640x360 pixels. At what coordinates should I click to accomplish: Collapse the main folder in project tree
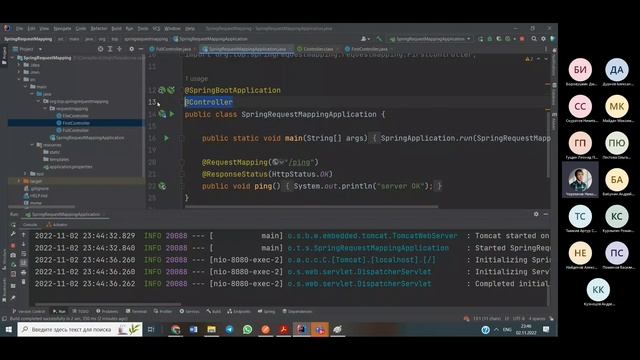26,87
